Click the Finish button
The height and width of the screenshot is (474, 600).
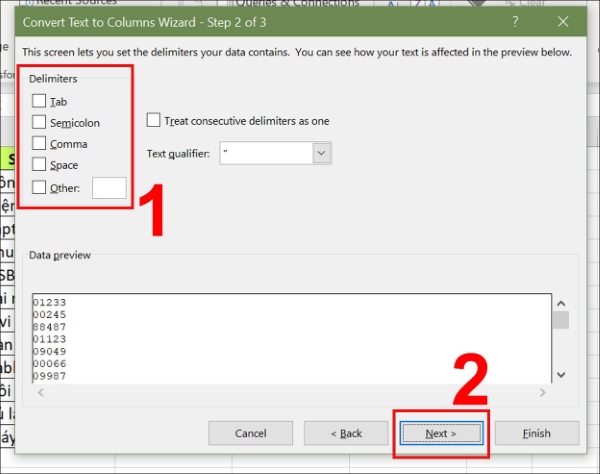[537, 433]
